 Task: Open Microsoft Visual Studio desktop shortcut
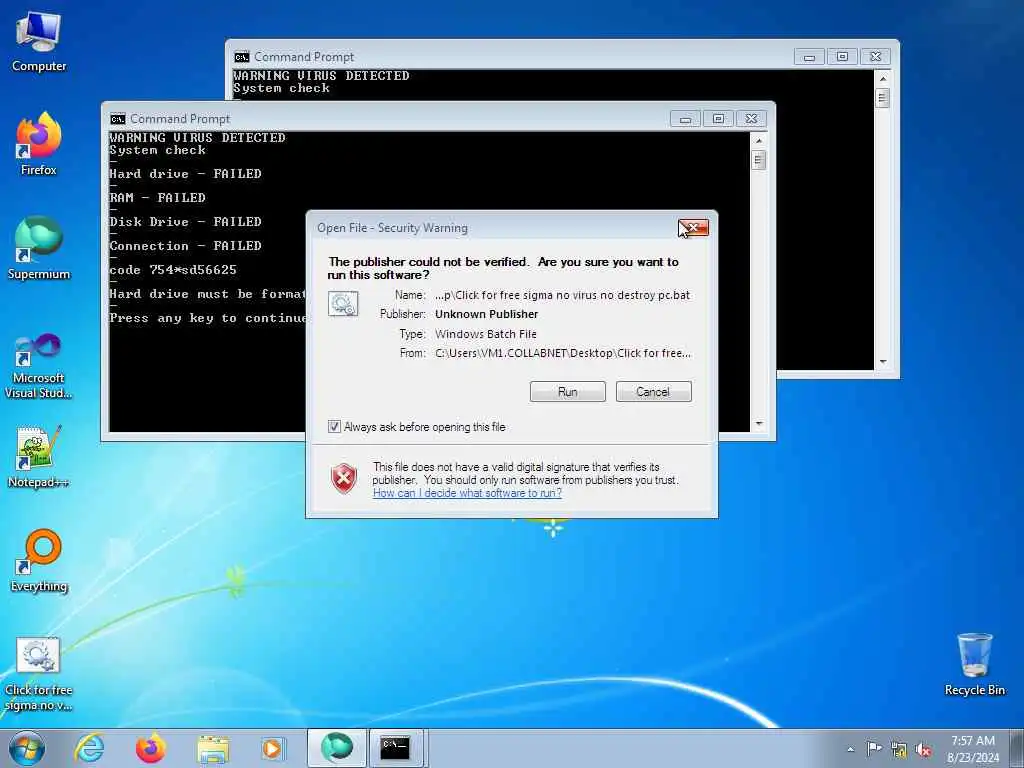click(39, 366)
